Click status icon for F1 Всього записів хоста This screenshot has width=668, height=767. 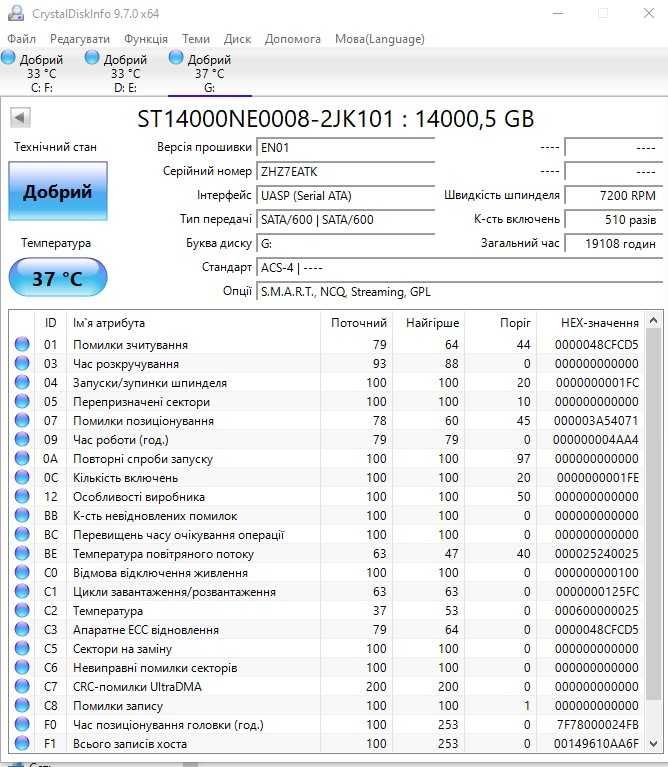pyautogui.click(x=22, y=743)
